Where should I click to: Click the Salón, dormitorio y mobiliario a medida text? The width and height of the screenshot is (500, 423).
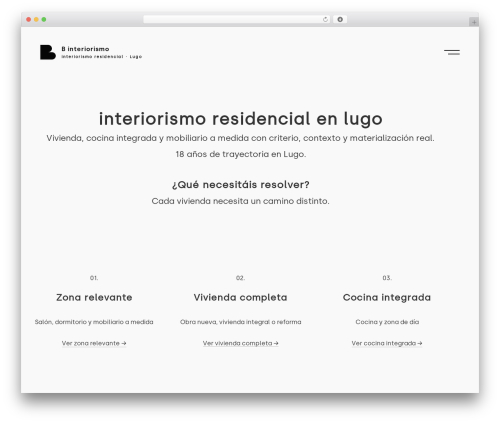(94, 322)
